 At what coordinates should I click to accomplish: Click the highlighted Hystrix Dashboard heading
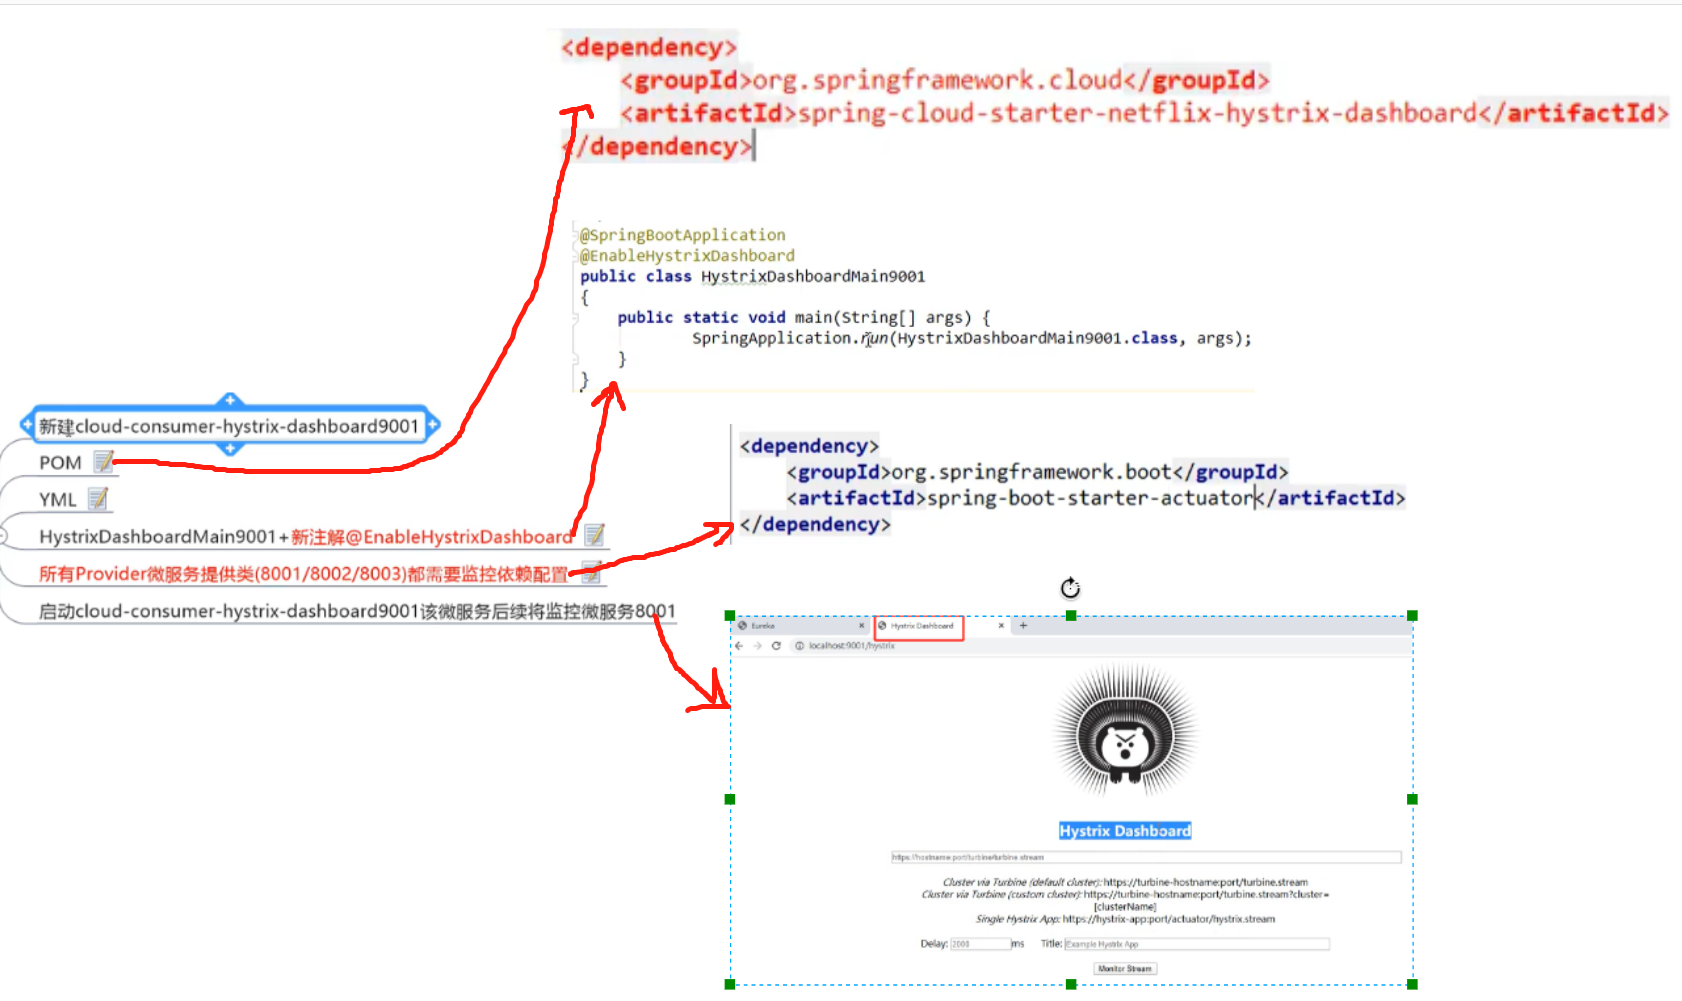(x=1125, y=831)
